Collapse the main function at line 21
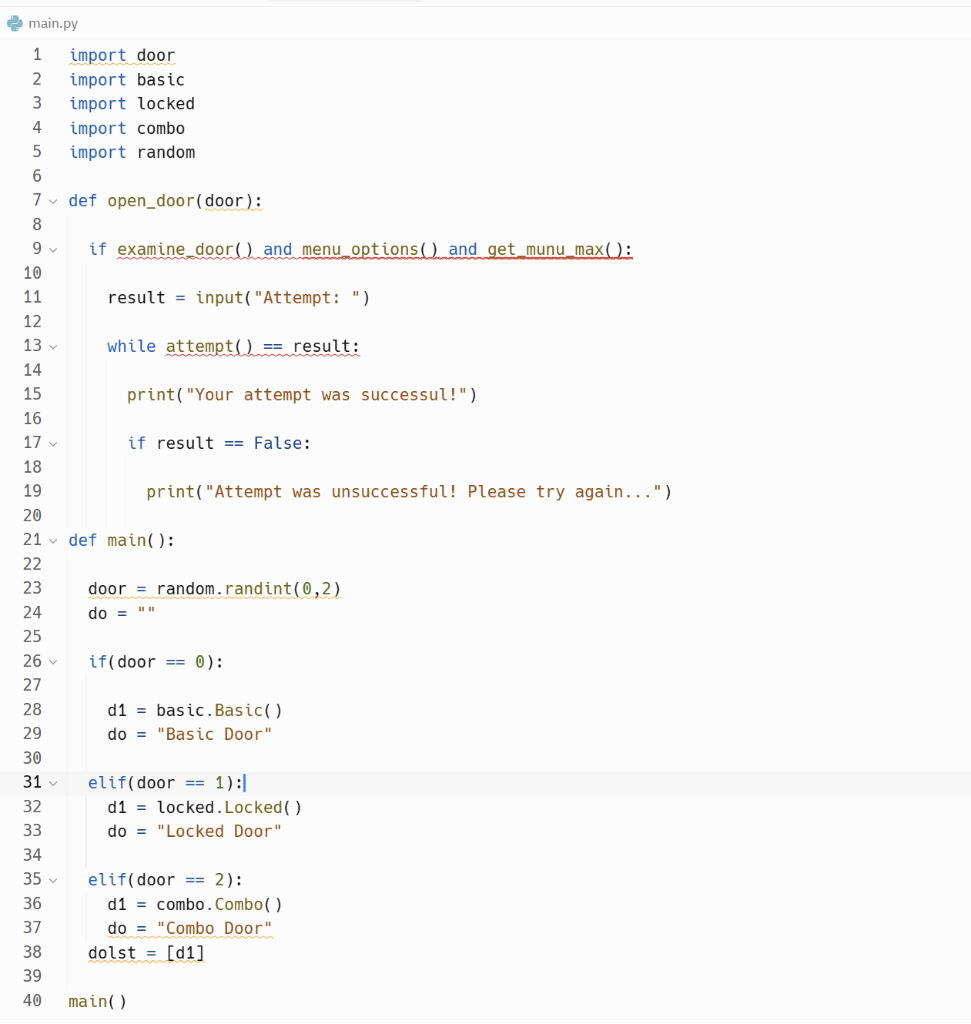 53,540
